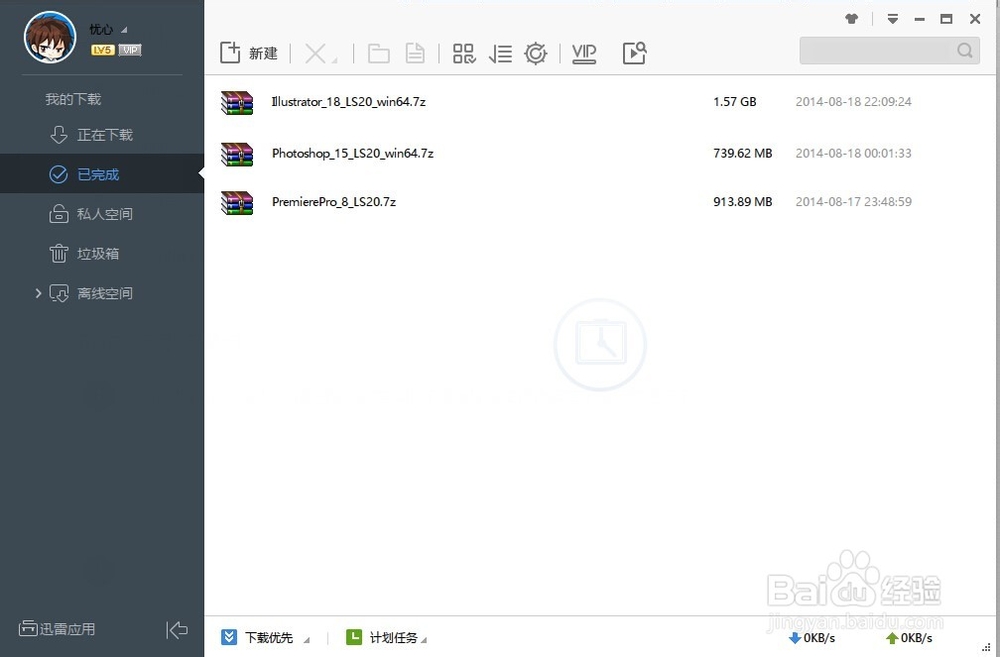Image resolution: width=1000 pixels, height=657 pixels.
Task: Click the LV5 level badge
Action: [103, 50]
